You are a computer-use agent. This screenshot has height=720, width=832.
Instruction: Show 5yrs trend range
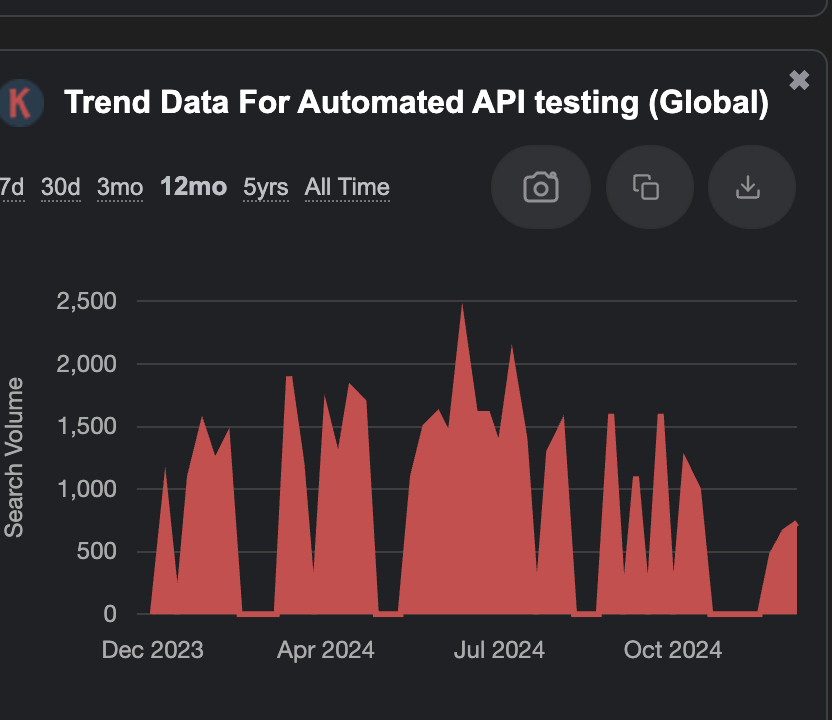(266, 187)
